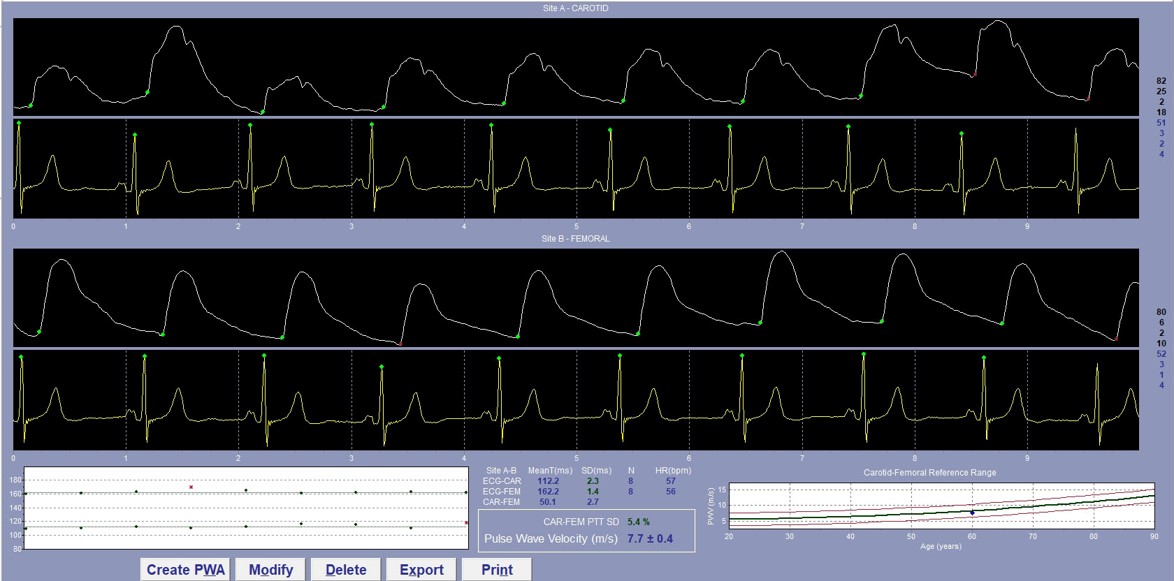
Task: Click last red rejected marker on carotid waveform
Action: (x=1087, y=99)
